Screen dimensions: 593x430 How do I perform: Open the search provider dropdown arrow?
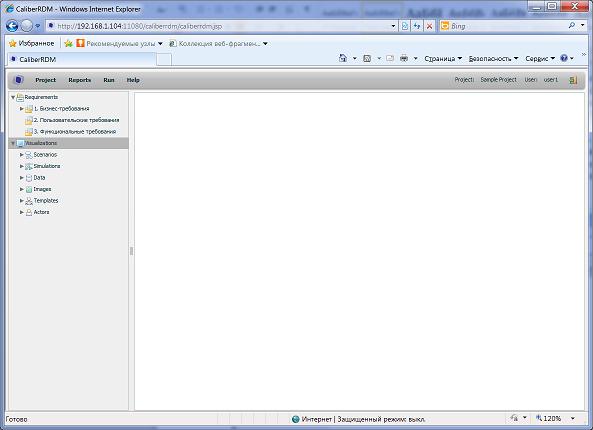(582, 25)
